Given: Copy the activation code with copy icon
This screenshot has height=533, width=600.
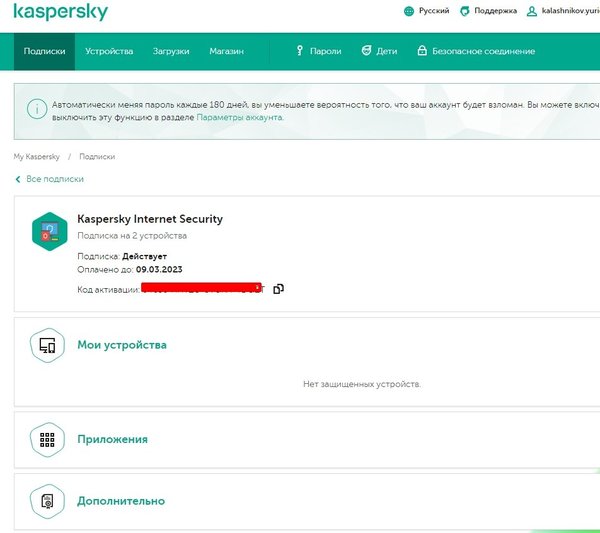Looking at the screenshot, I should point(279,289).
